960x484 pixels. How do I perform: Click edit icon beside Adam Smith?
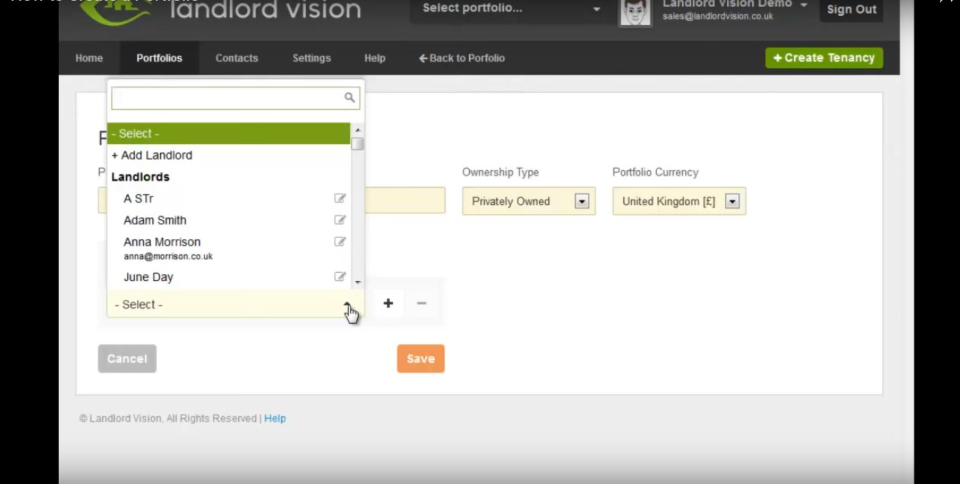coord(340,220)
